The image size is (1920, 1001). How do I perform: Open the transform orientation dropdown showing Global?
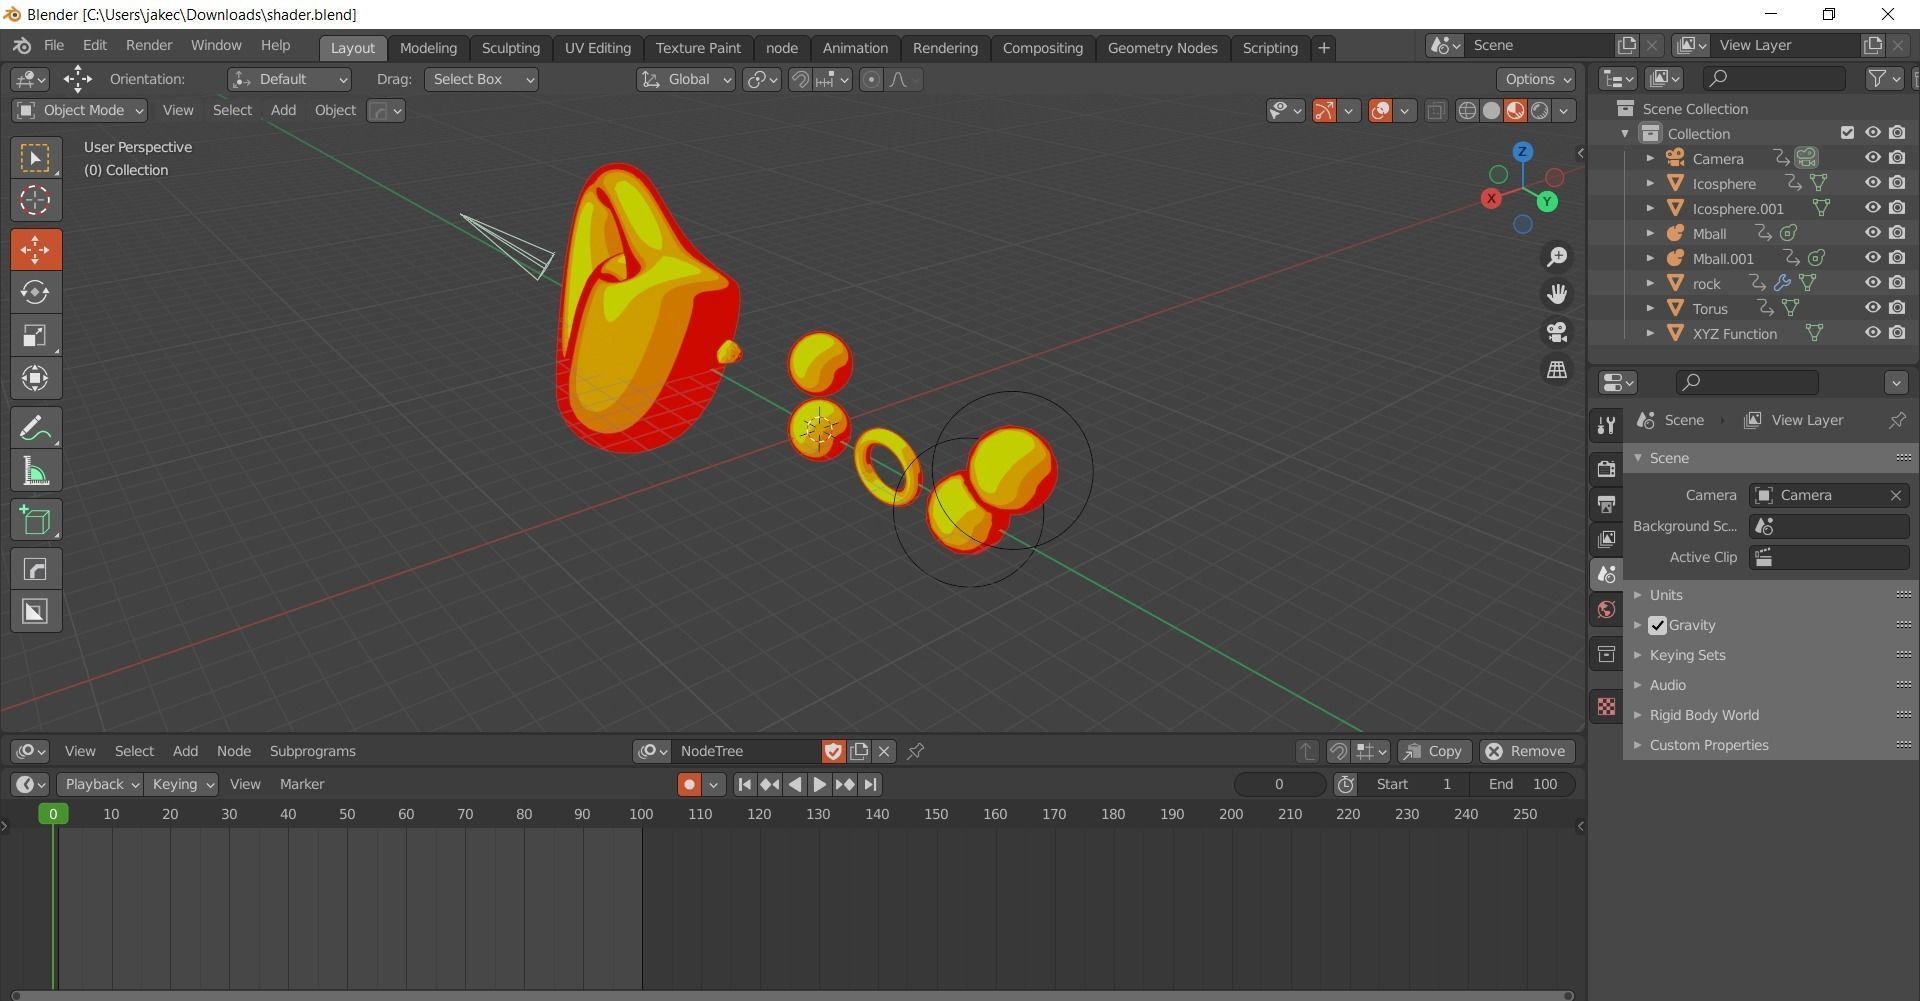(685, 79)
